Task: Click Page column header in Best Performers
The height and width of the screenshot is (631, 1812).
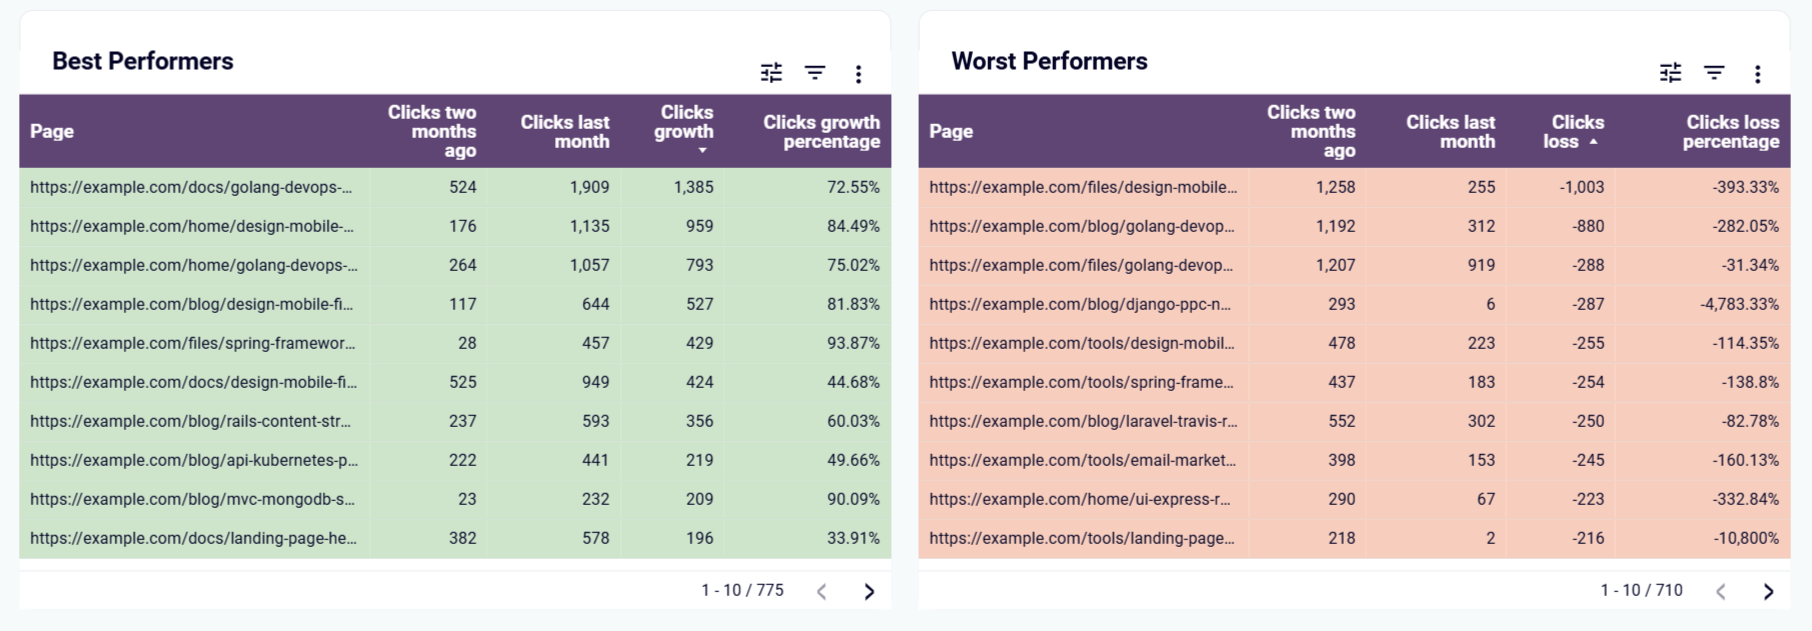Action: (52, 131)
